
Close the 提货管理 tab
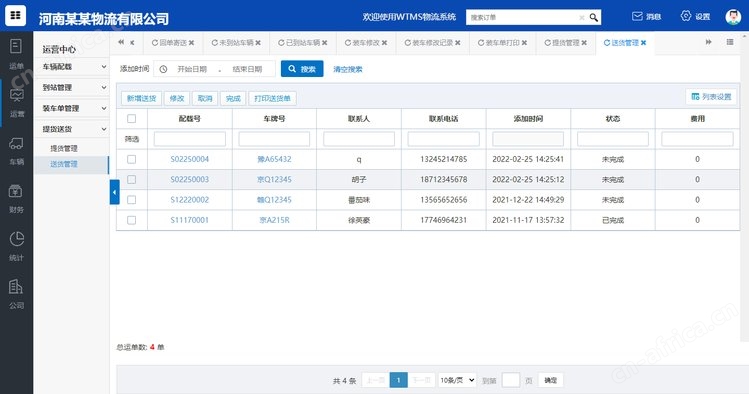[584, 43]
